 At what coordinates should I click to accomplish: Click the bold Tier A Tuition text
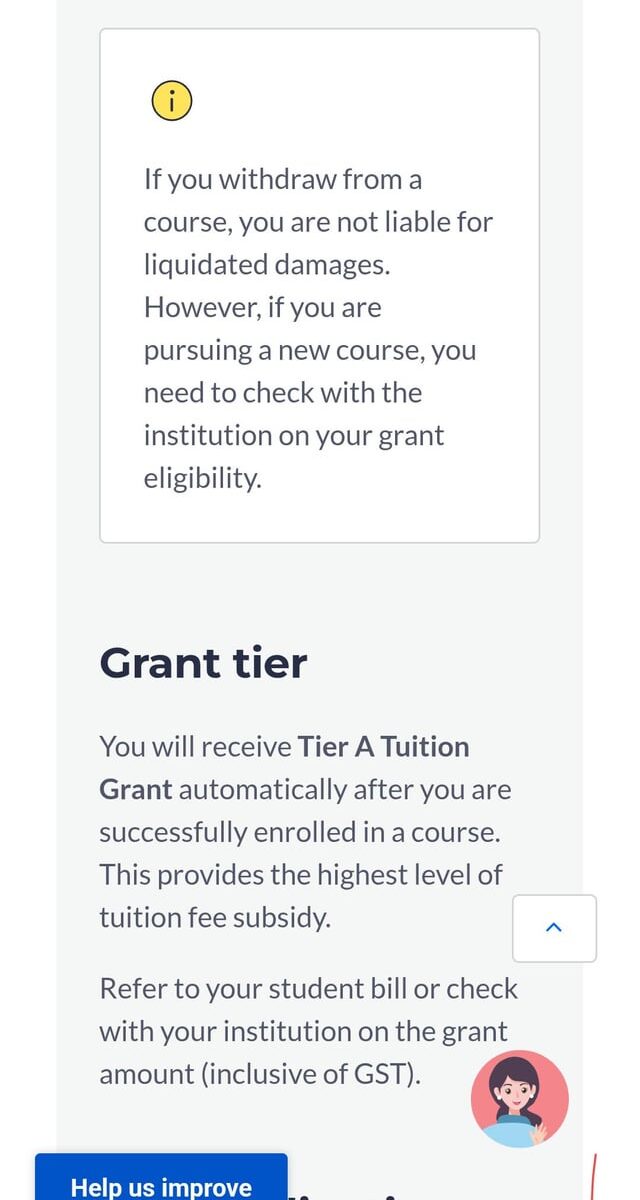coord(383,747)
